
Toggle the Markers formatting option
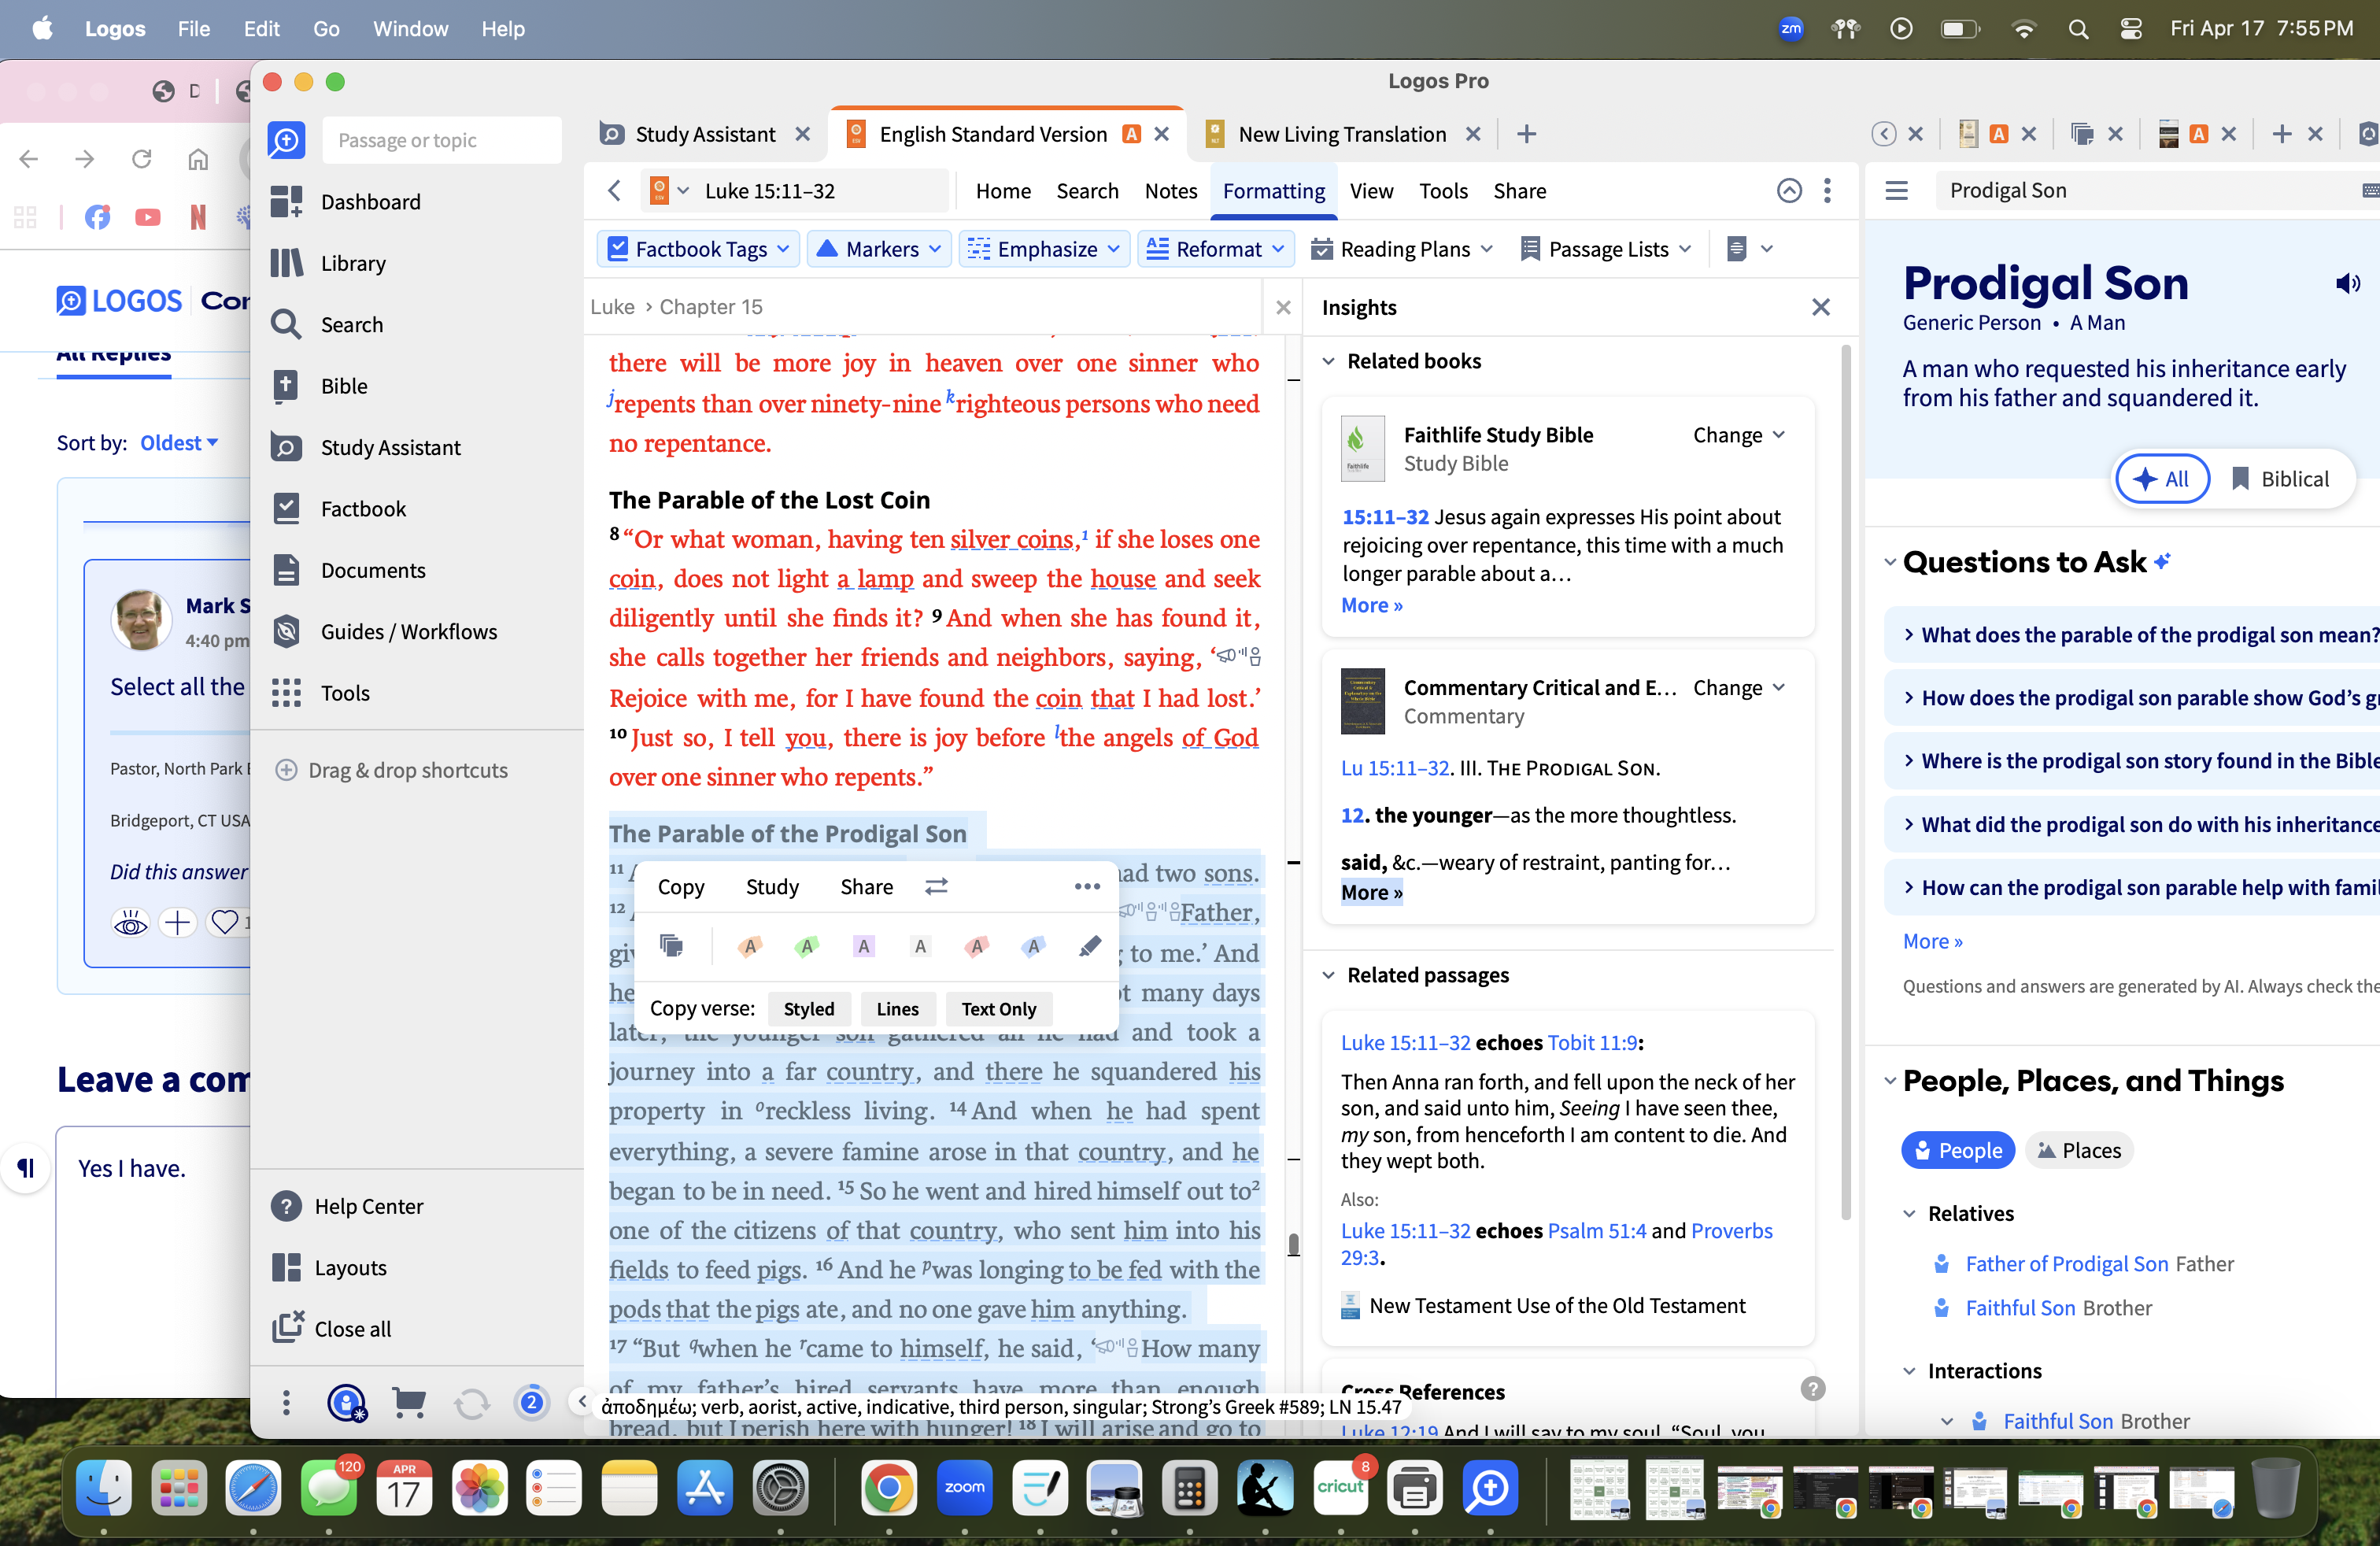pos(879,249)
